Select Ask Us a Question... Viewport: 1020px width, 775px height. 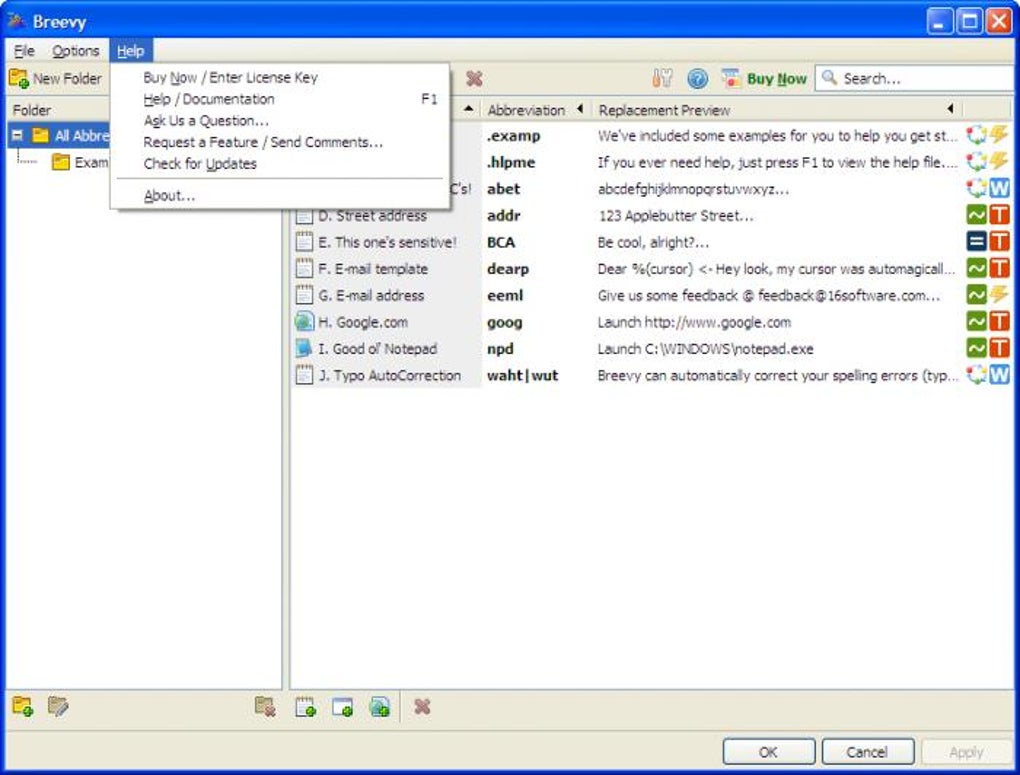pos(281,120)
